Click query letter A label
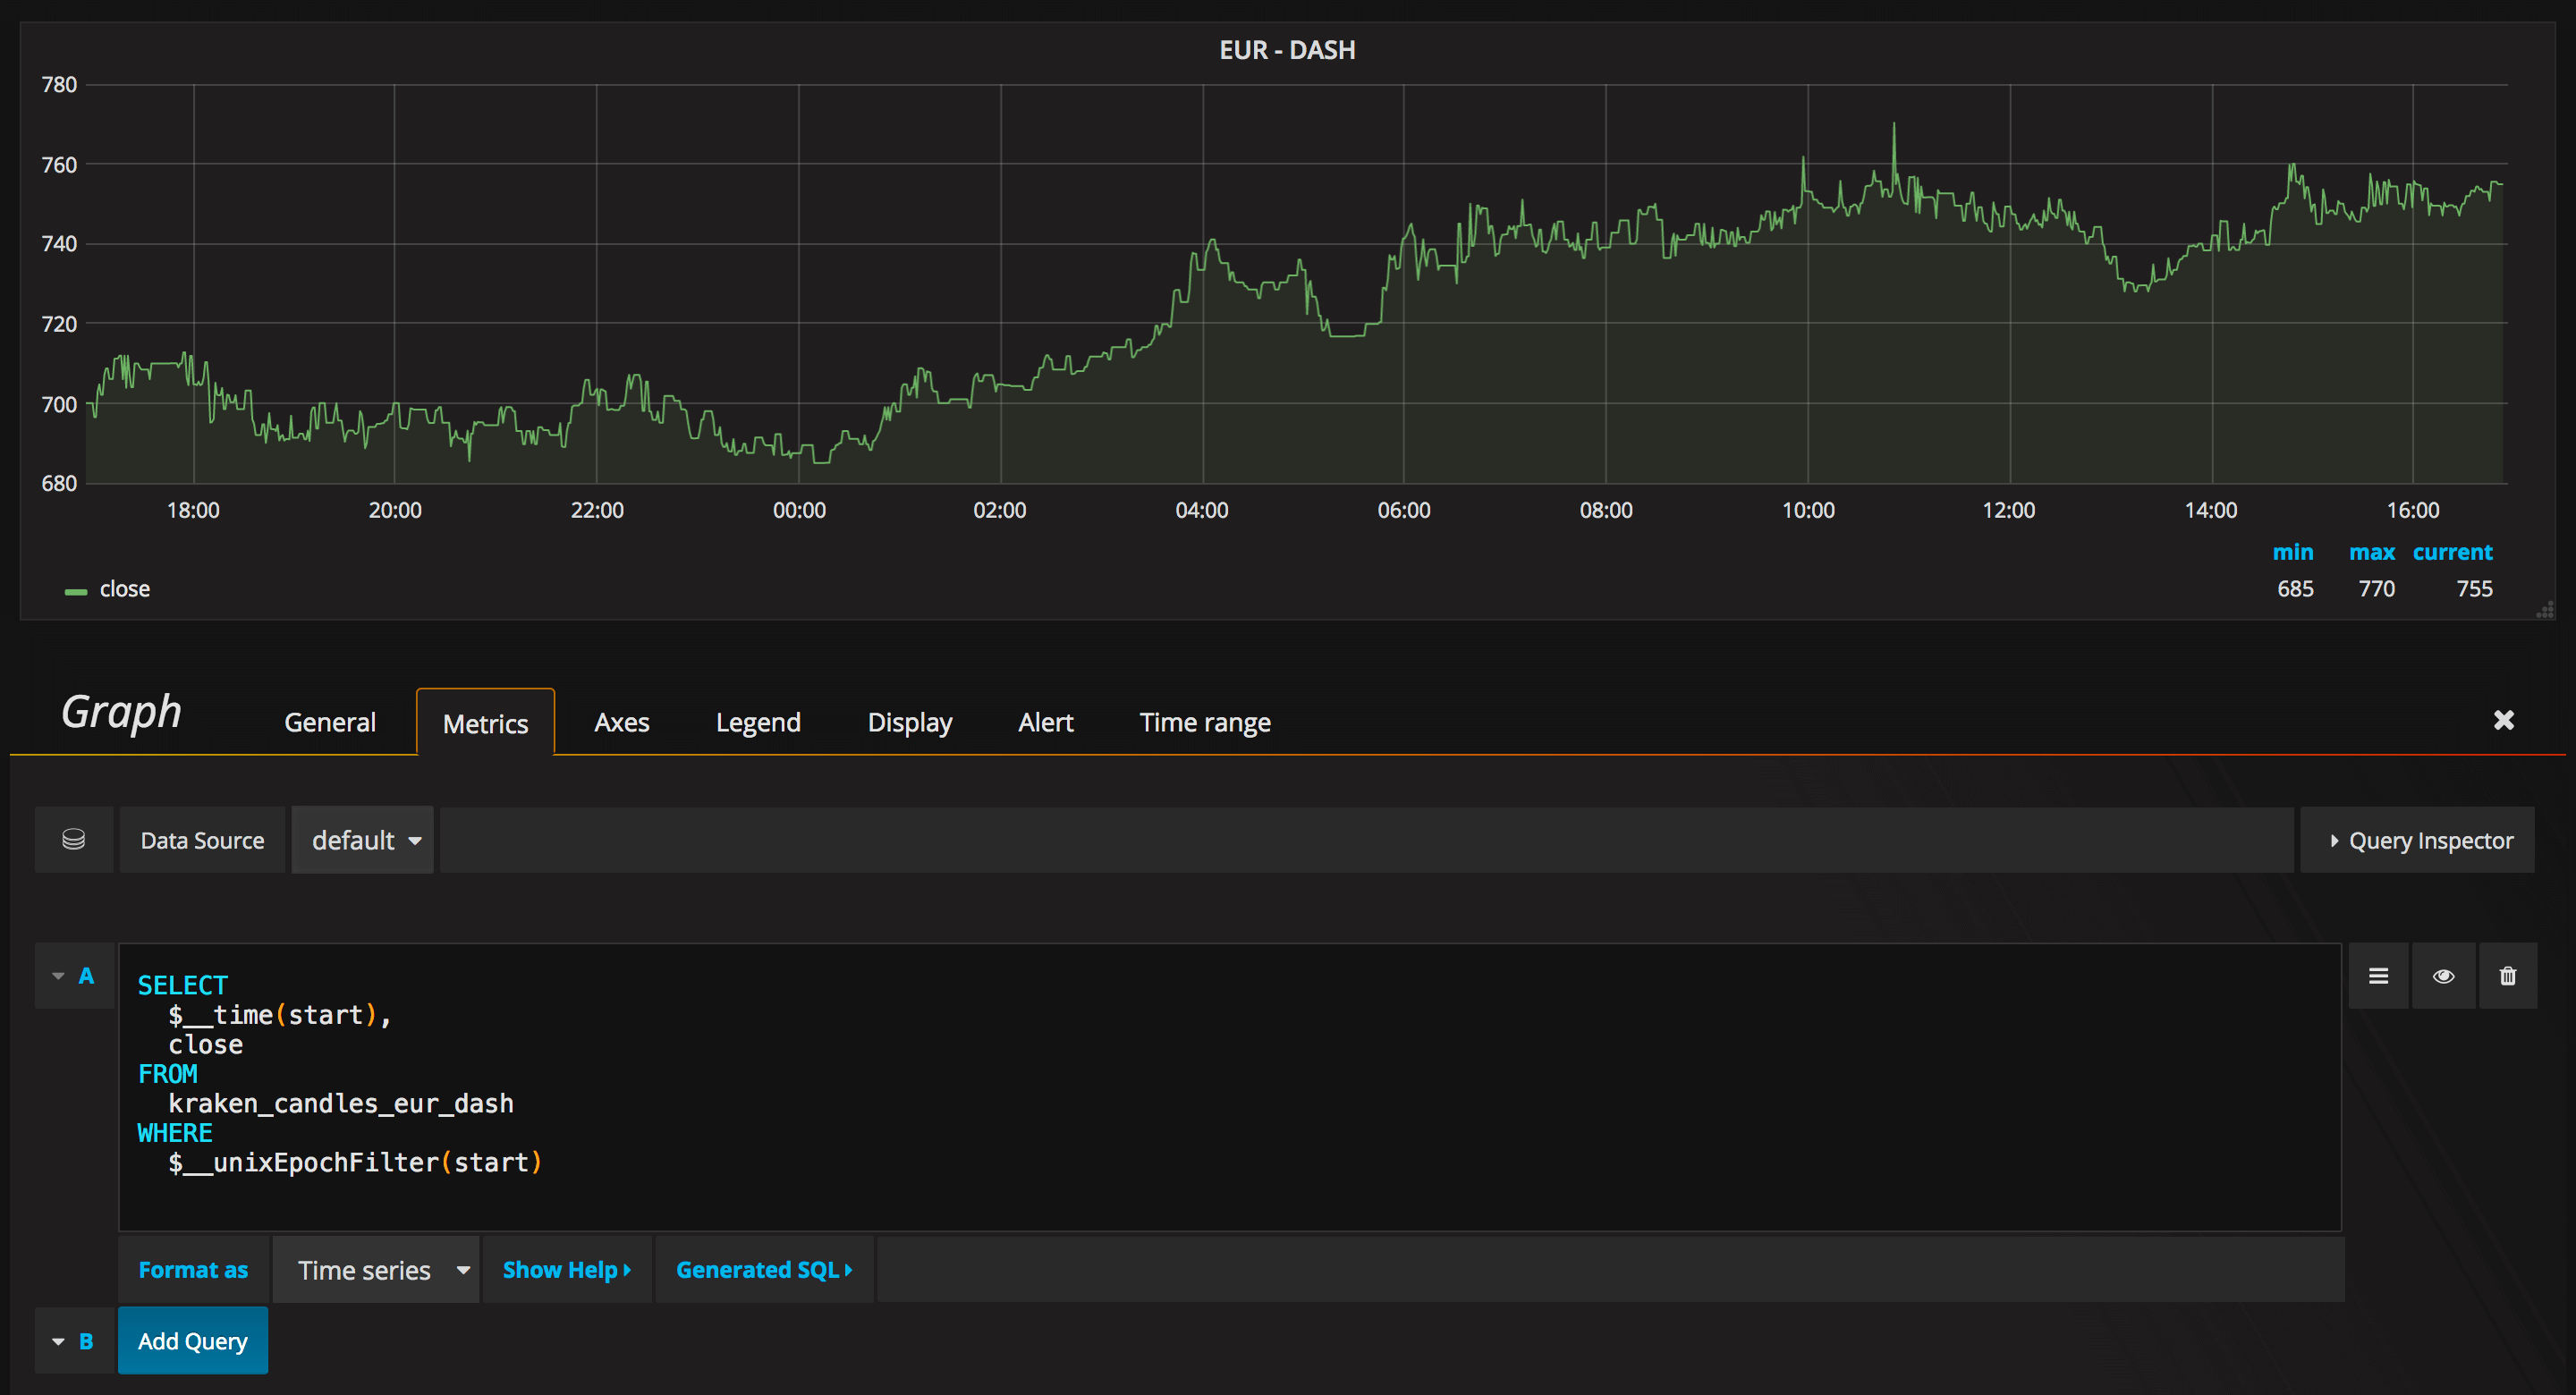Viewport: 2576px width, 1395px height. [86, 976]
